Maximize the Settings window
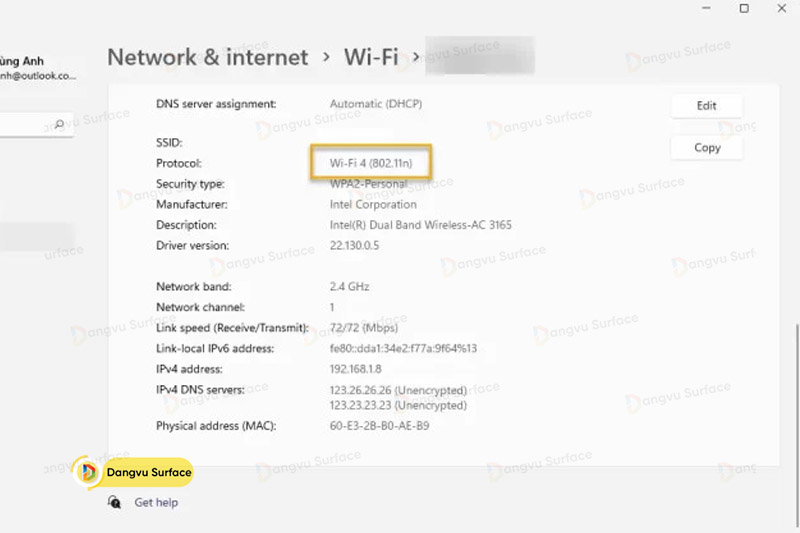800x533 pixels. coord(744,8)
